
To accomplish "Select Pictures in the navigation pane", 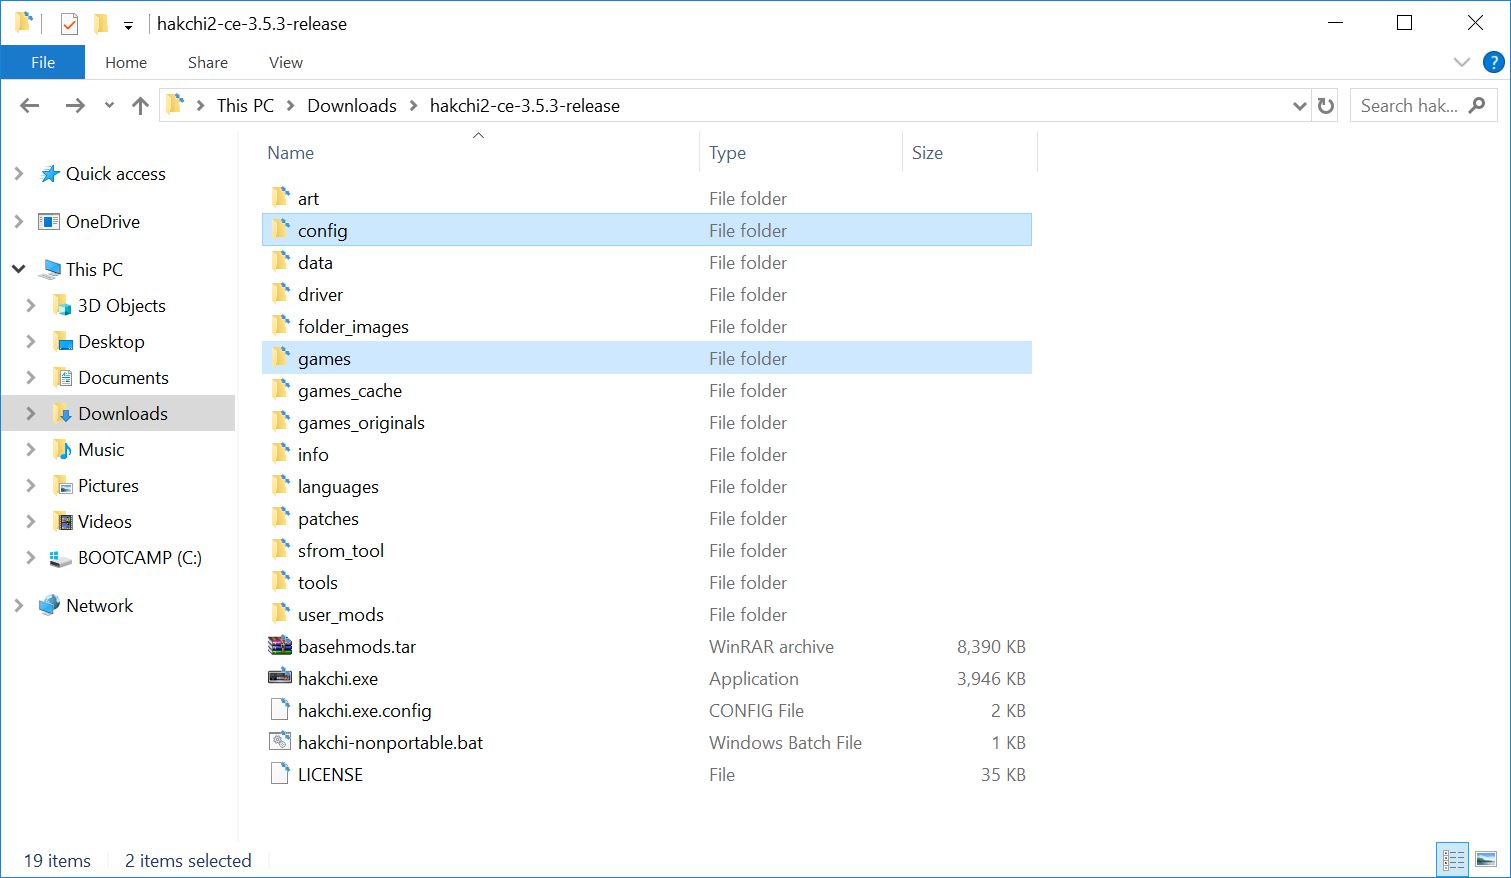I will coord(108,486).
